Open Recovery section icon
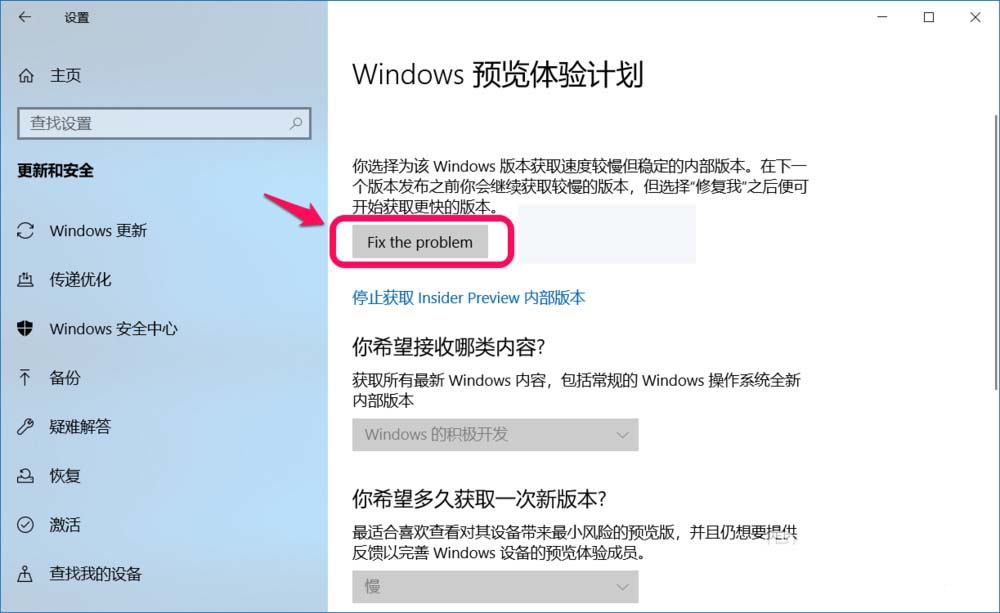The height and width of the screenshot is (613, 1000). click(x=26, y=476)
